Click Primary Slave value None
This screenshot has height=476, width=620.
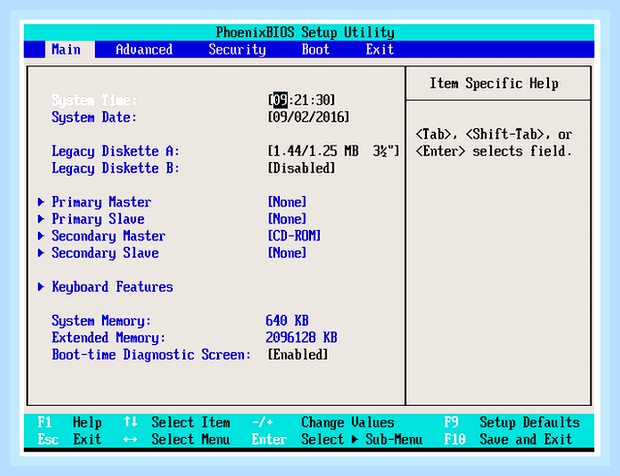click(287, 219)
